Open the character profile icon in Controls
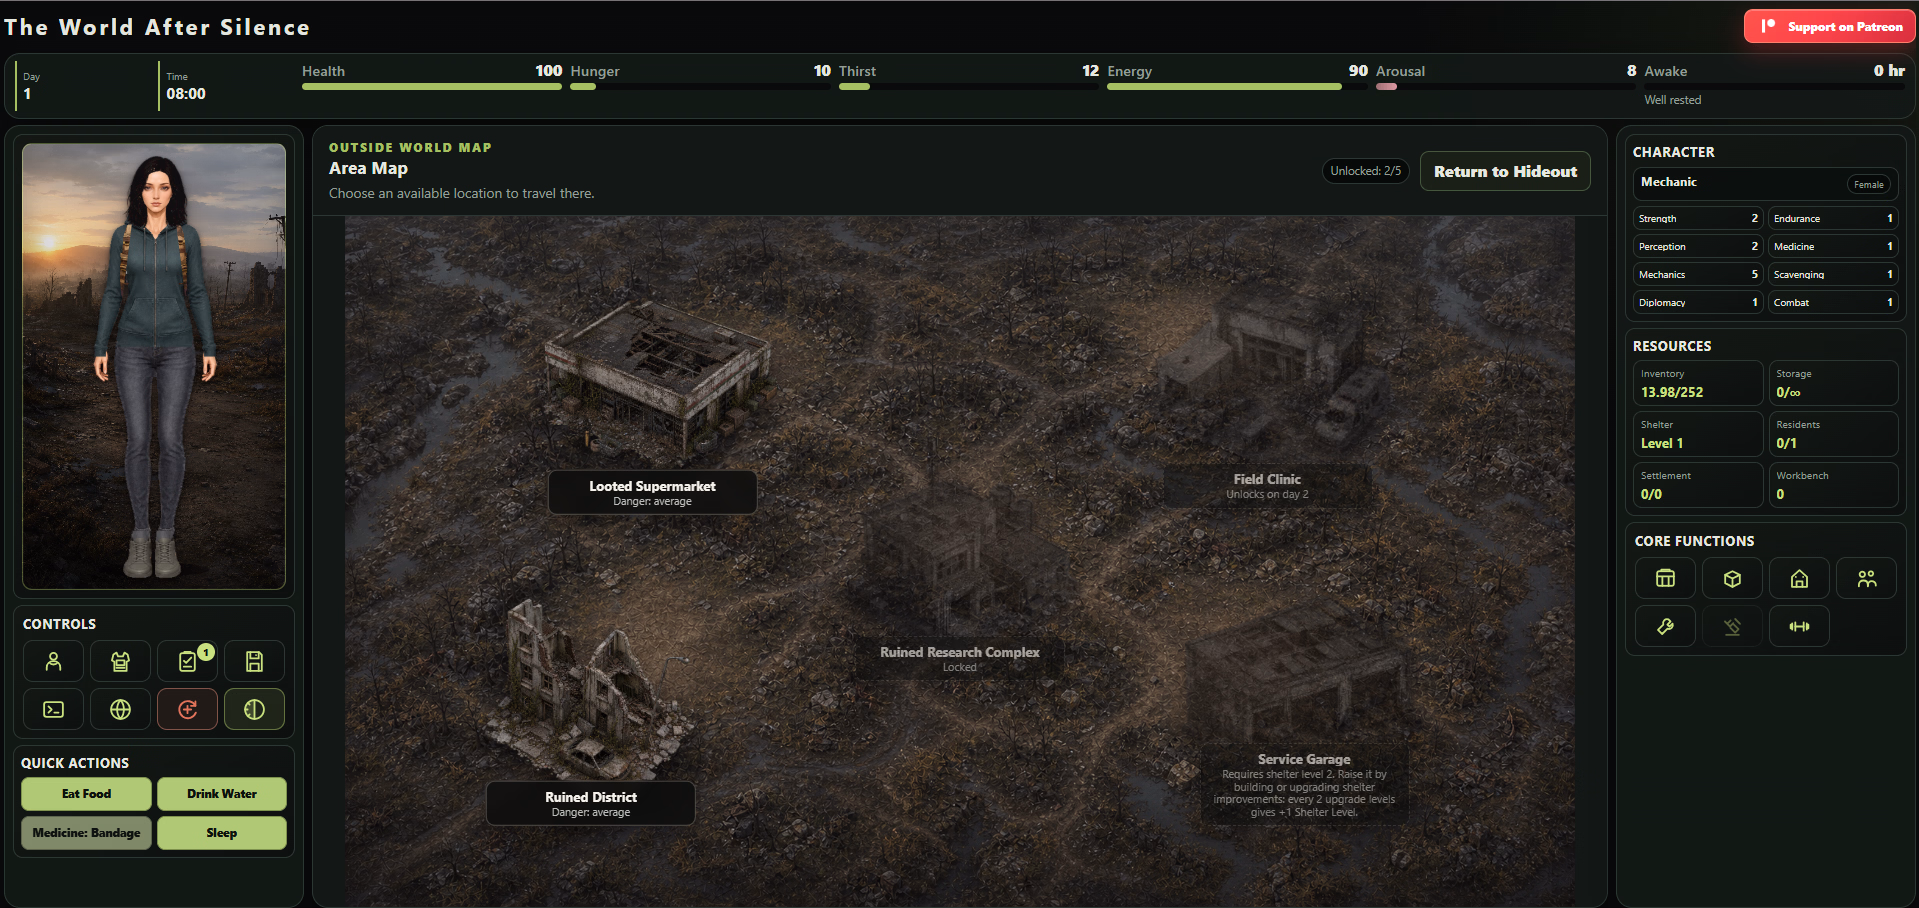 [54, 661]
